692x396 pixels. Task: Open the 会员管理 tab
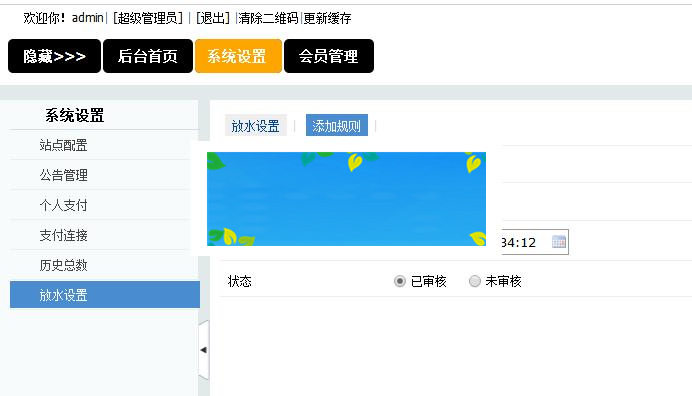pyautogui.click(x=329, y=56)
